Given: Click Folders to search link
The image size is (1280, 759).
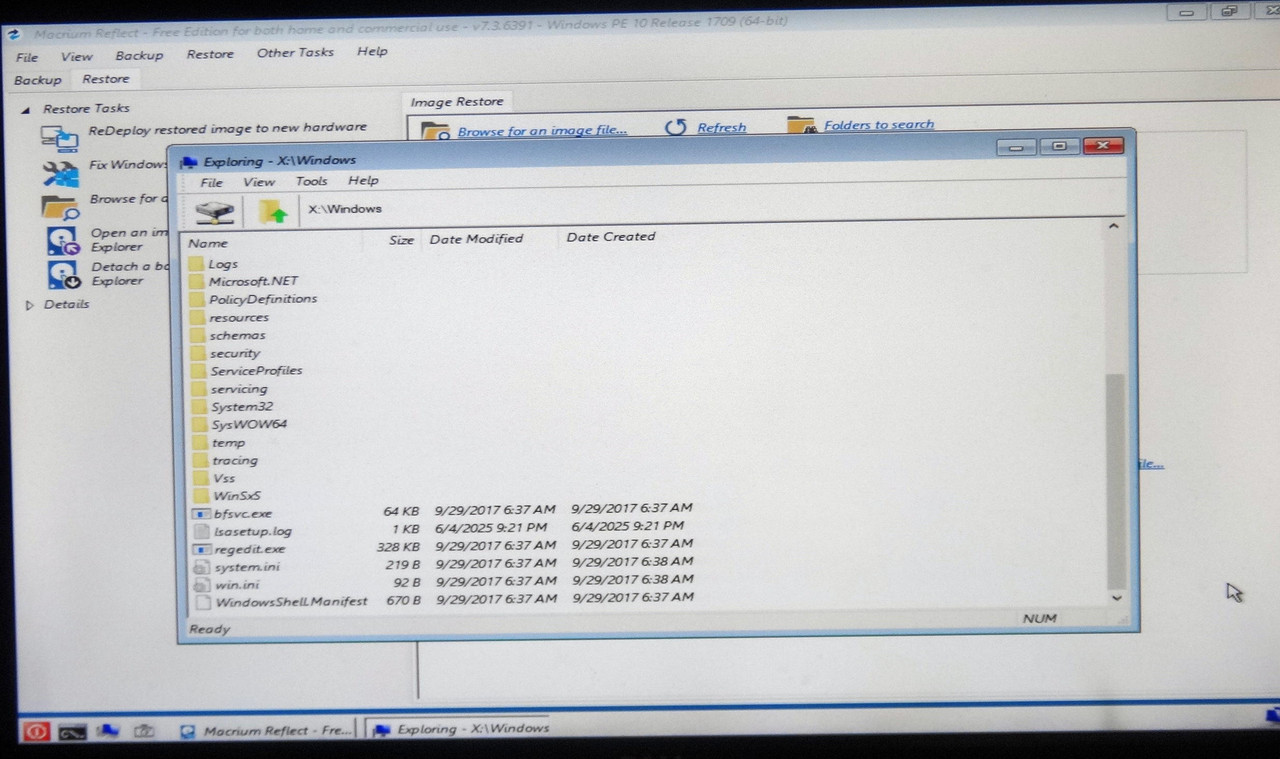Looking at the screenshot, I should point(879,125).
